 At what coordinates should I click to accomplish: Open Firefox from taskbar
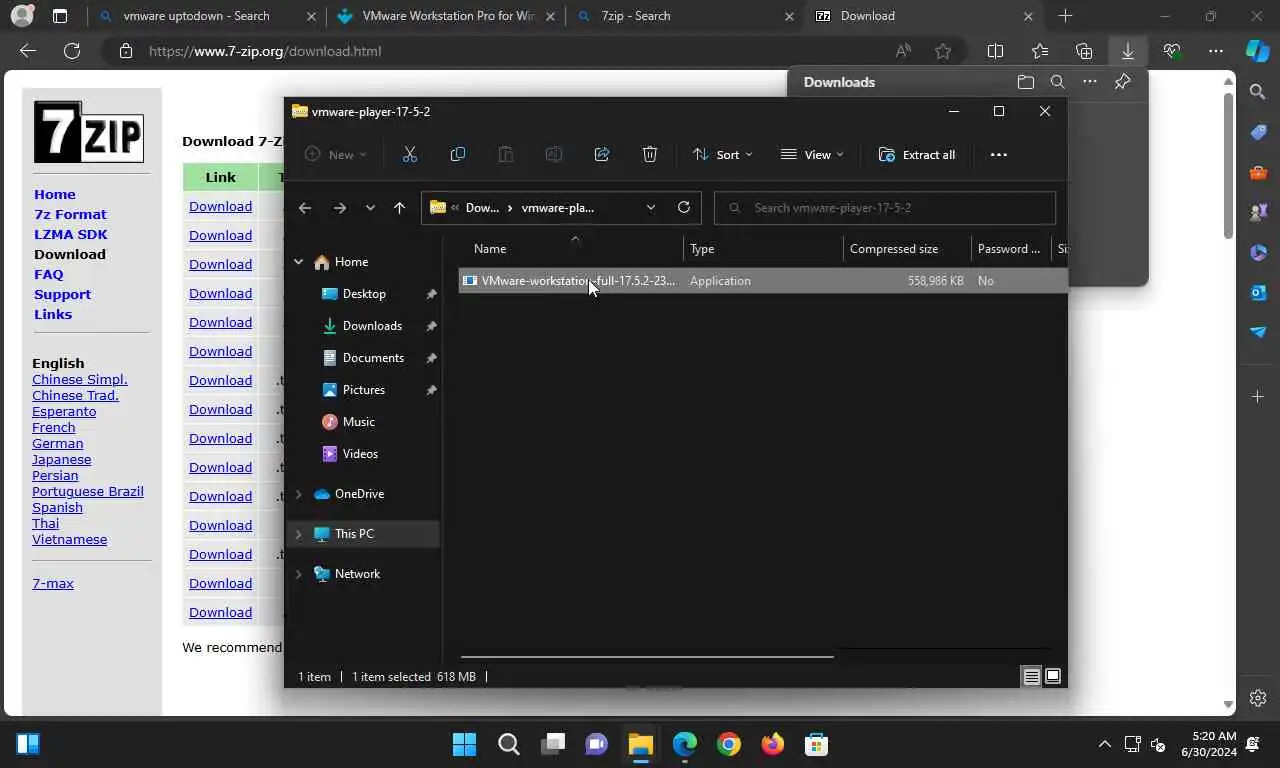pyautogui.click(x=772, y=744)
